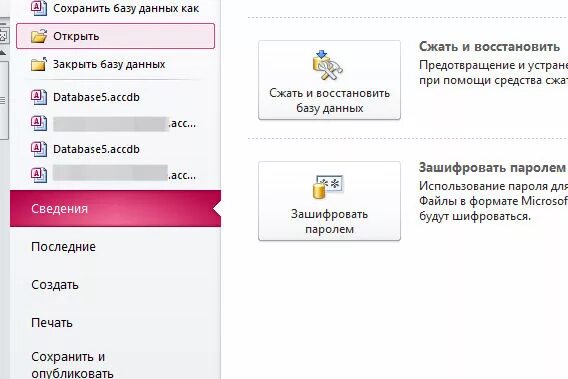Click the text line 'при помощи средства'
This screenshot has height=379, width=568.
click(x=493, y=80)
